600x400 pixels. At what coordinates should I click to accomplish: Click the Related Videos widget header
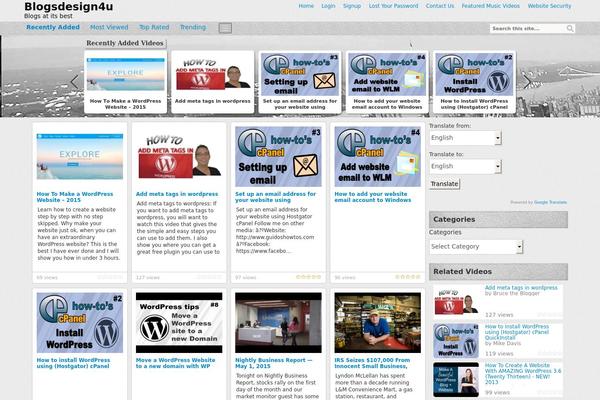[x=498, y=271]
